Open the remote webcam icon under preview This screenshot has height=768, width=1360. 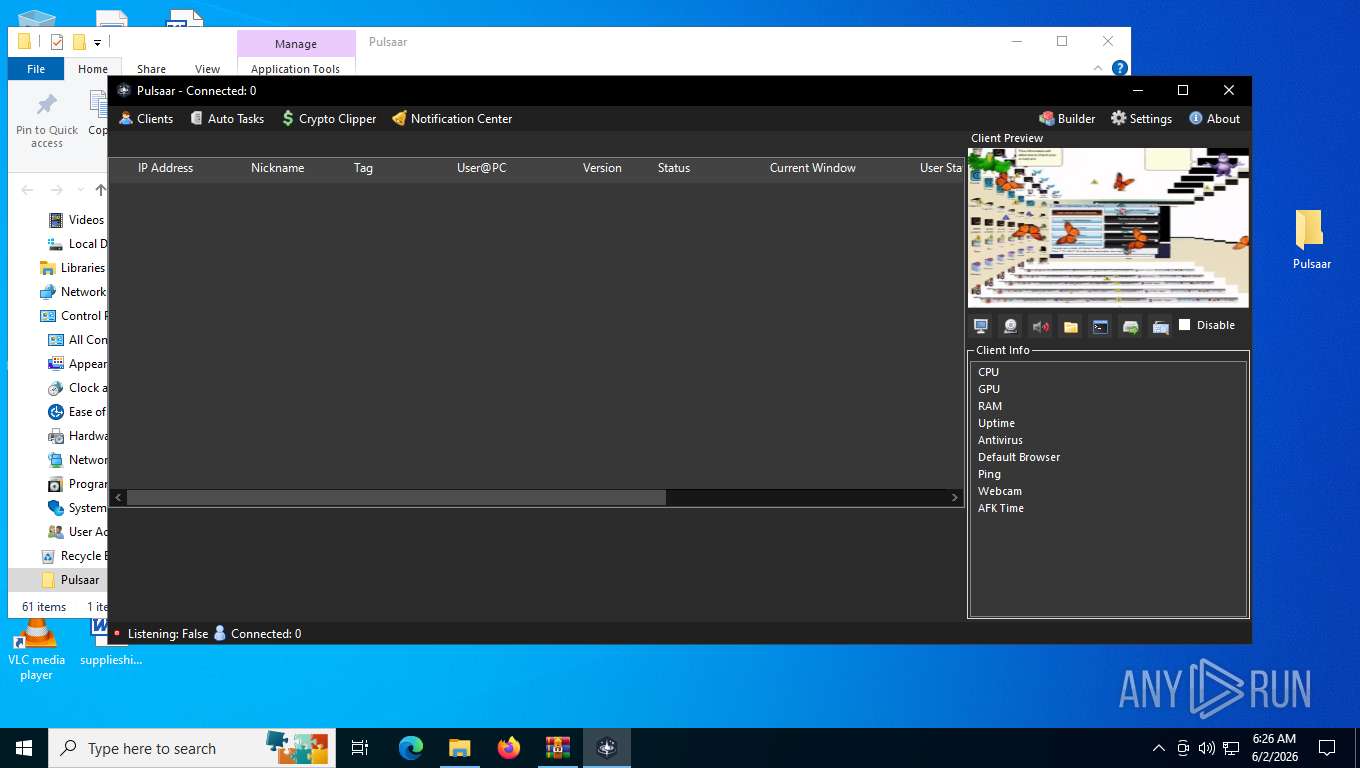[1011, 326]
